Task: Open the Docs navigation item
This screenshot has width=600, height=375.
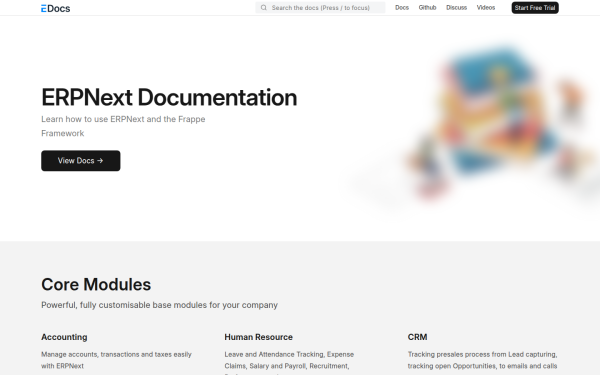Action: tap(402, 8)
